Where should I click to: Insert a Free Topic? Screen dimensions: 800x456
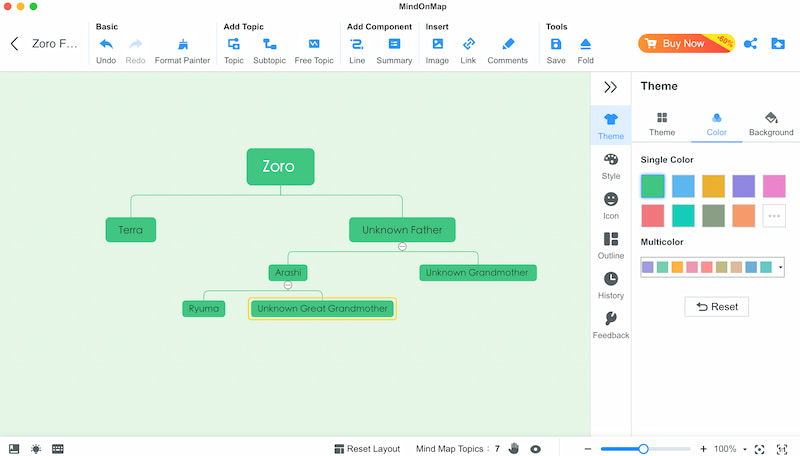[x=314, y=50]
